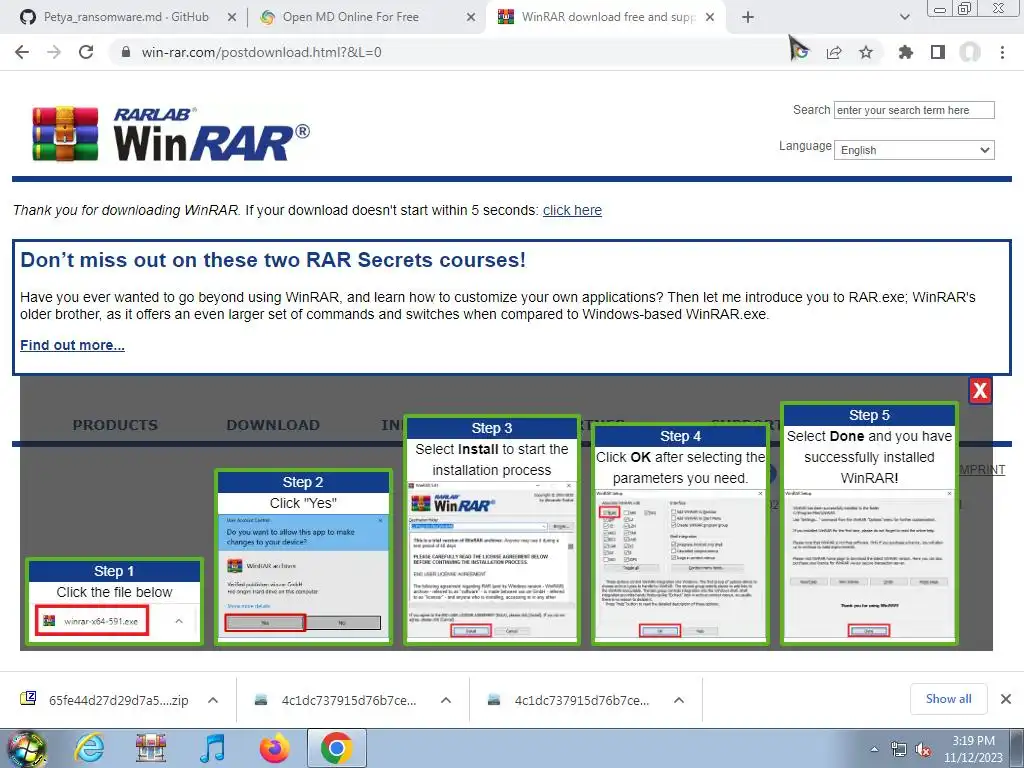Click the WinRAR logo
This screenshot has width=1024, height=768.
(171, 133)
